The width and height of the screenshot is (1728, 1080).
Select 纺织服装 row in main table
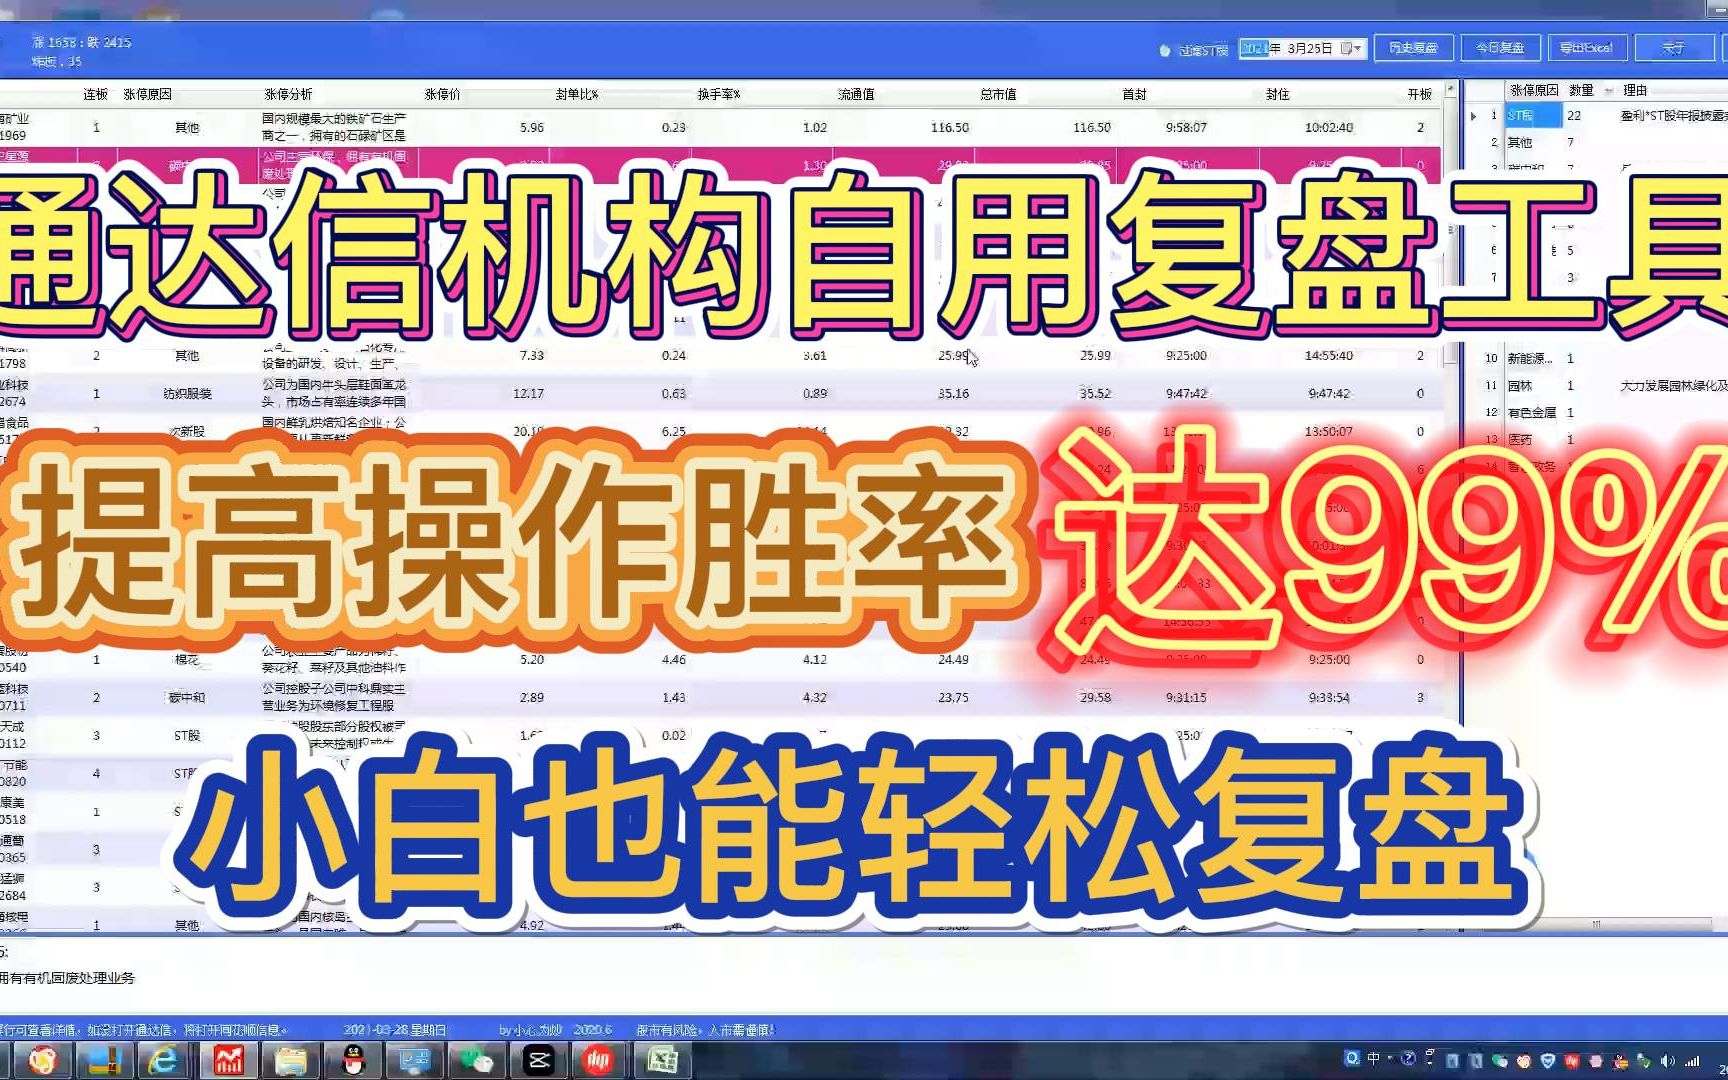pyautogui.click(x=720, y=393)
